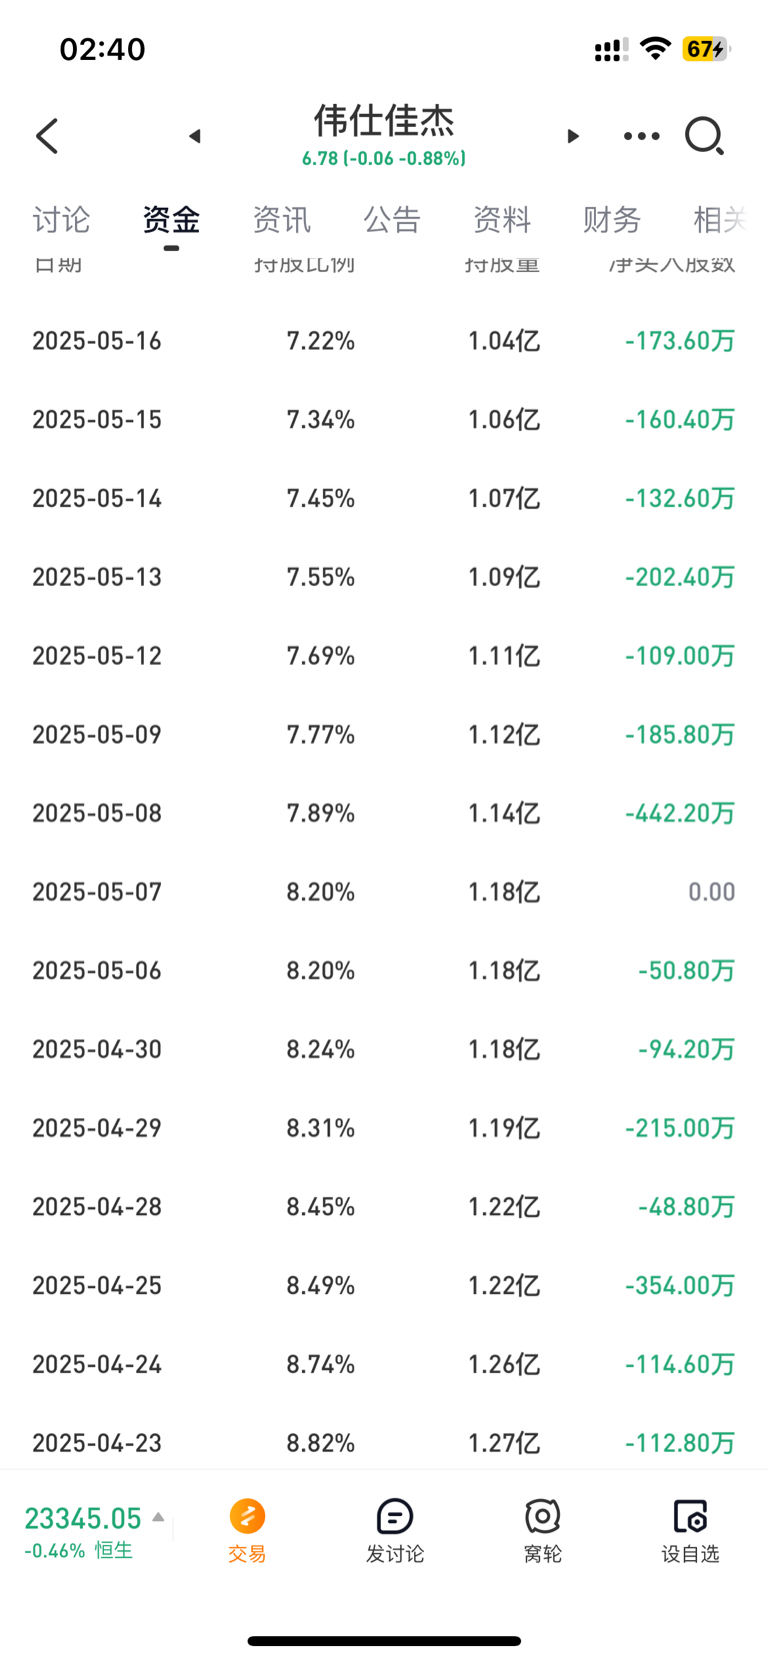The width and height of the screenshot is (768, 1663).
Task: Tap the 发讨论 post discussion icon
Action: pos(395,1516)
